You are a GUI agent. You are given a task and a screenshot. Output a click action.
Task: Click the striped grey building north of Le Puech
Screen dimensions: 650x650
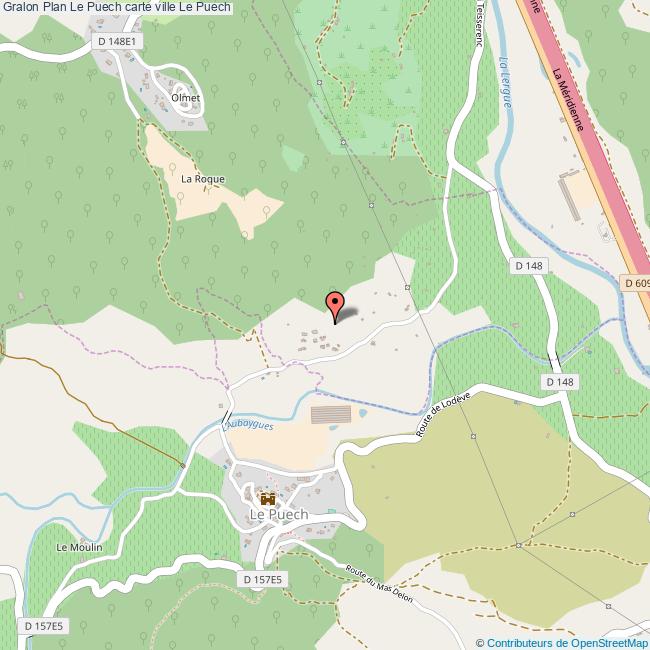coord(331,415)
